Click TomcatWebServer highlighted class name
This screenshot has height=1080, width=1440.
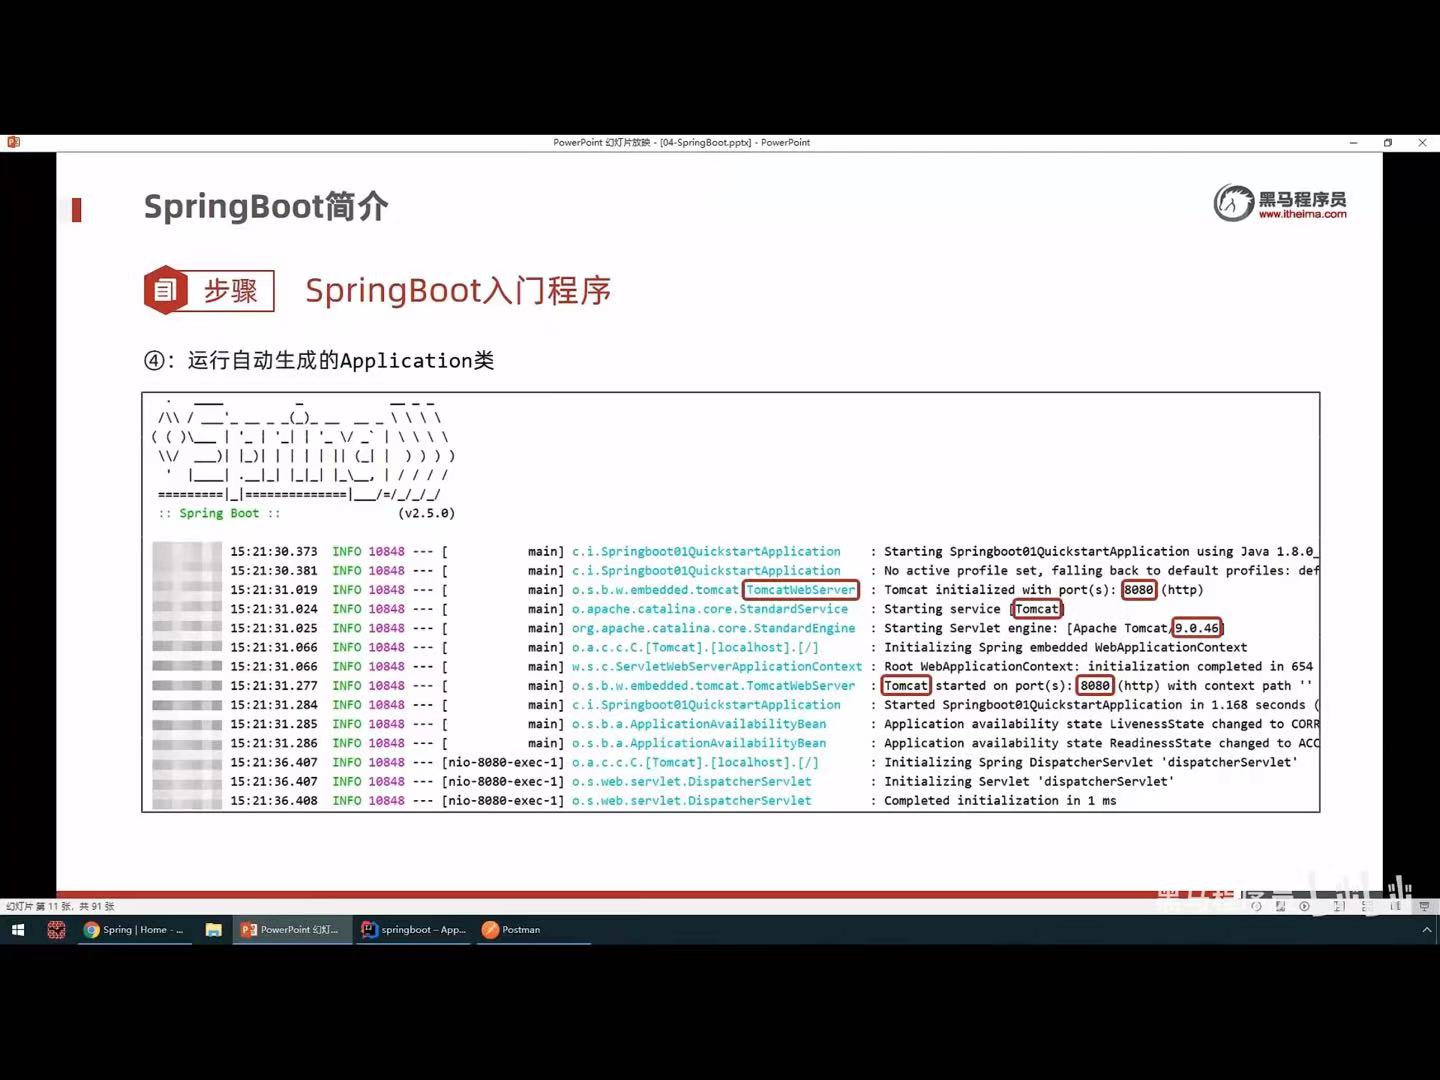tap(801, 590)
